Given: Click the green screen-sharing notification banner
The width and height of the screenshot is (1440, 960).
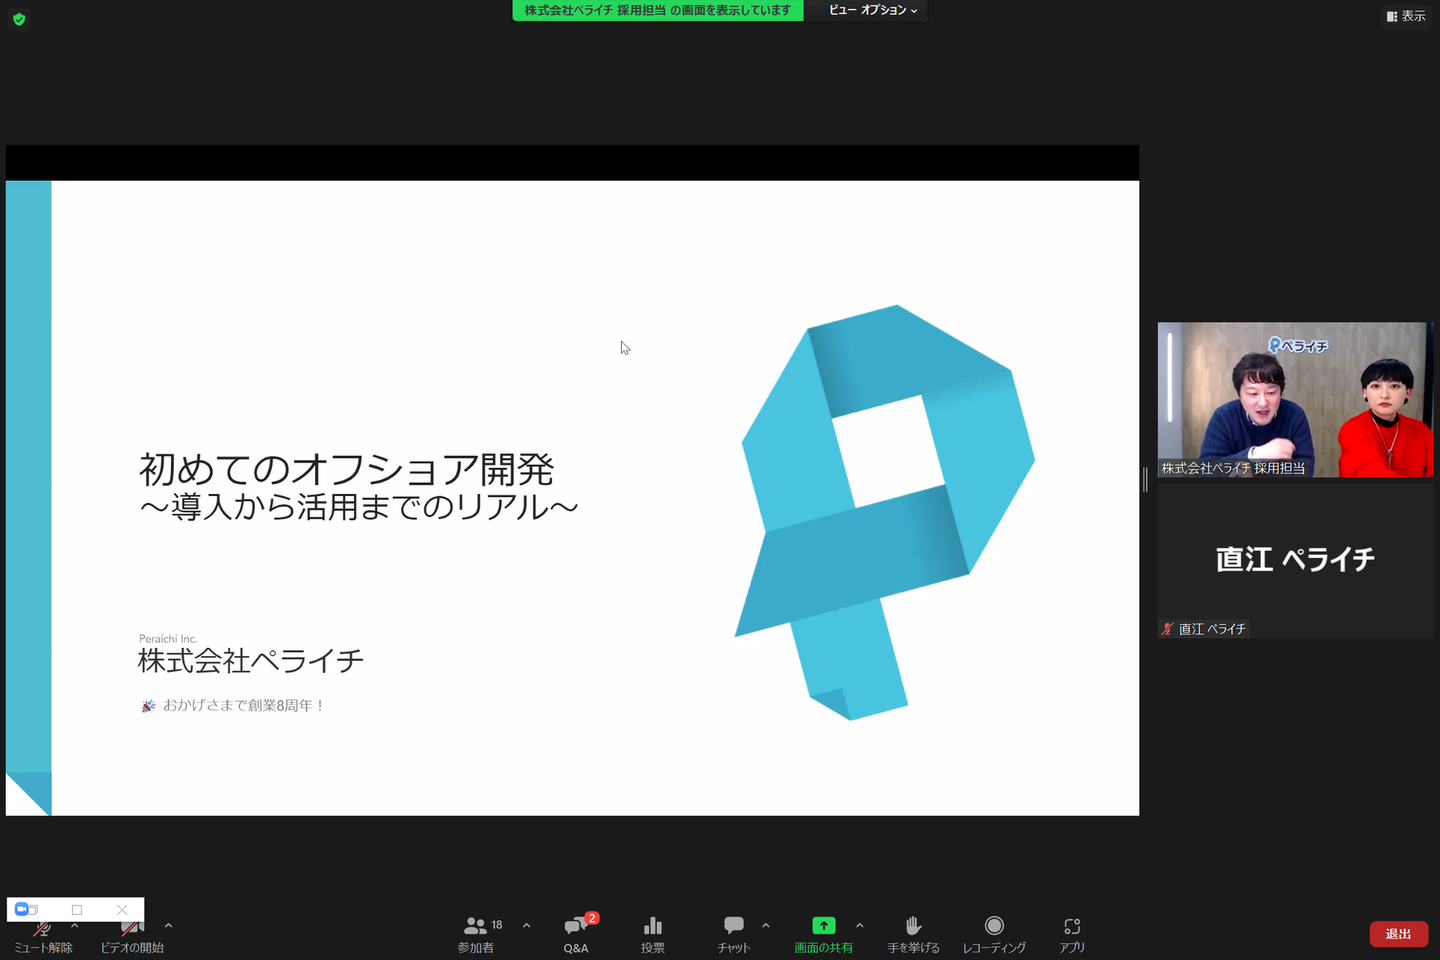Looking at the screenshot, I should [x=658, y=10].
